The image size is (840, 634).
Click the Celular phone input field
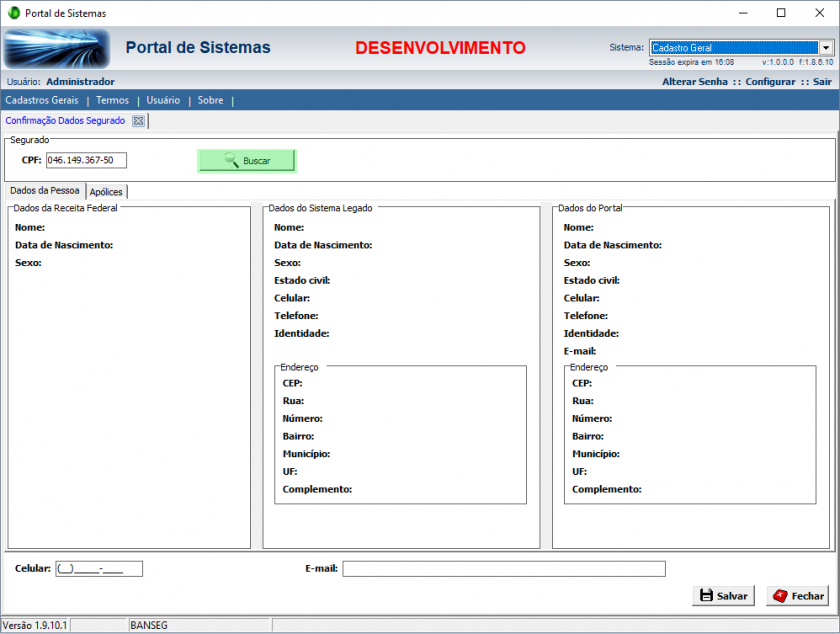pos(99,569)
